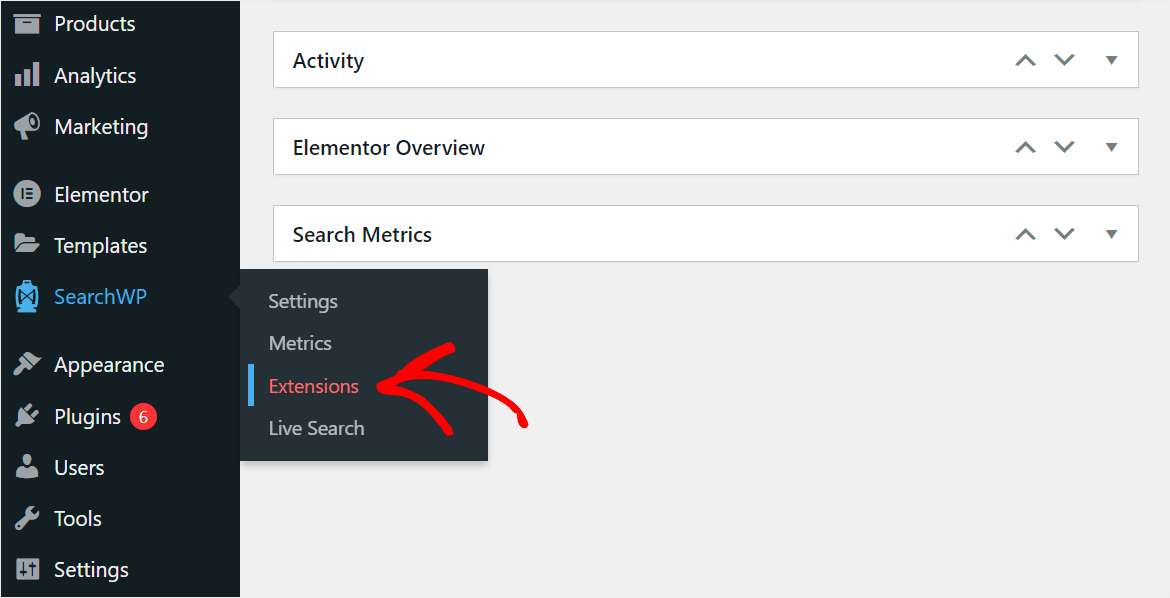Click the red Plugins update count badge
The height and width of the screenshot is (598, 1170).
coord(146,415)
